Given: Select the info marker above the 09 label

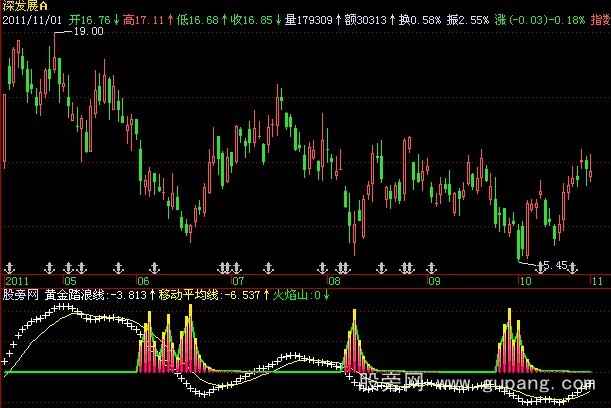Looking at the screenshot, I should pyautogui.click(x=432, y=267).
